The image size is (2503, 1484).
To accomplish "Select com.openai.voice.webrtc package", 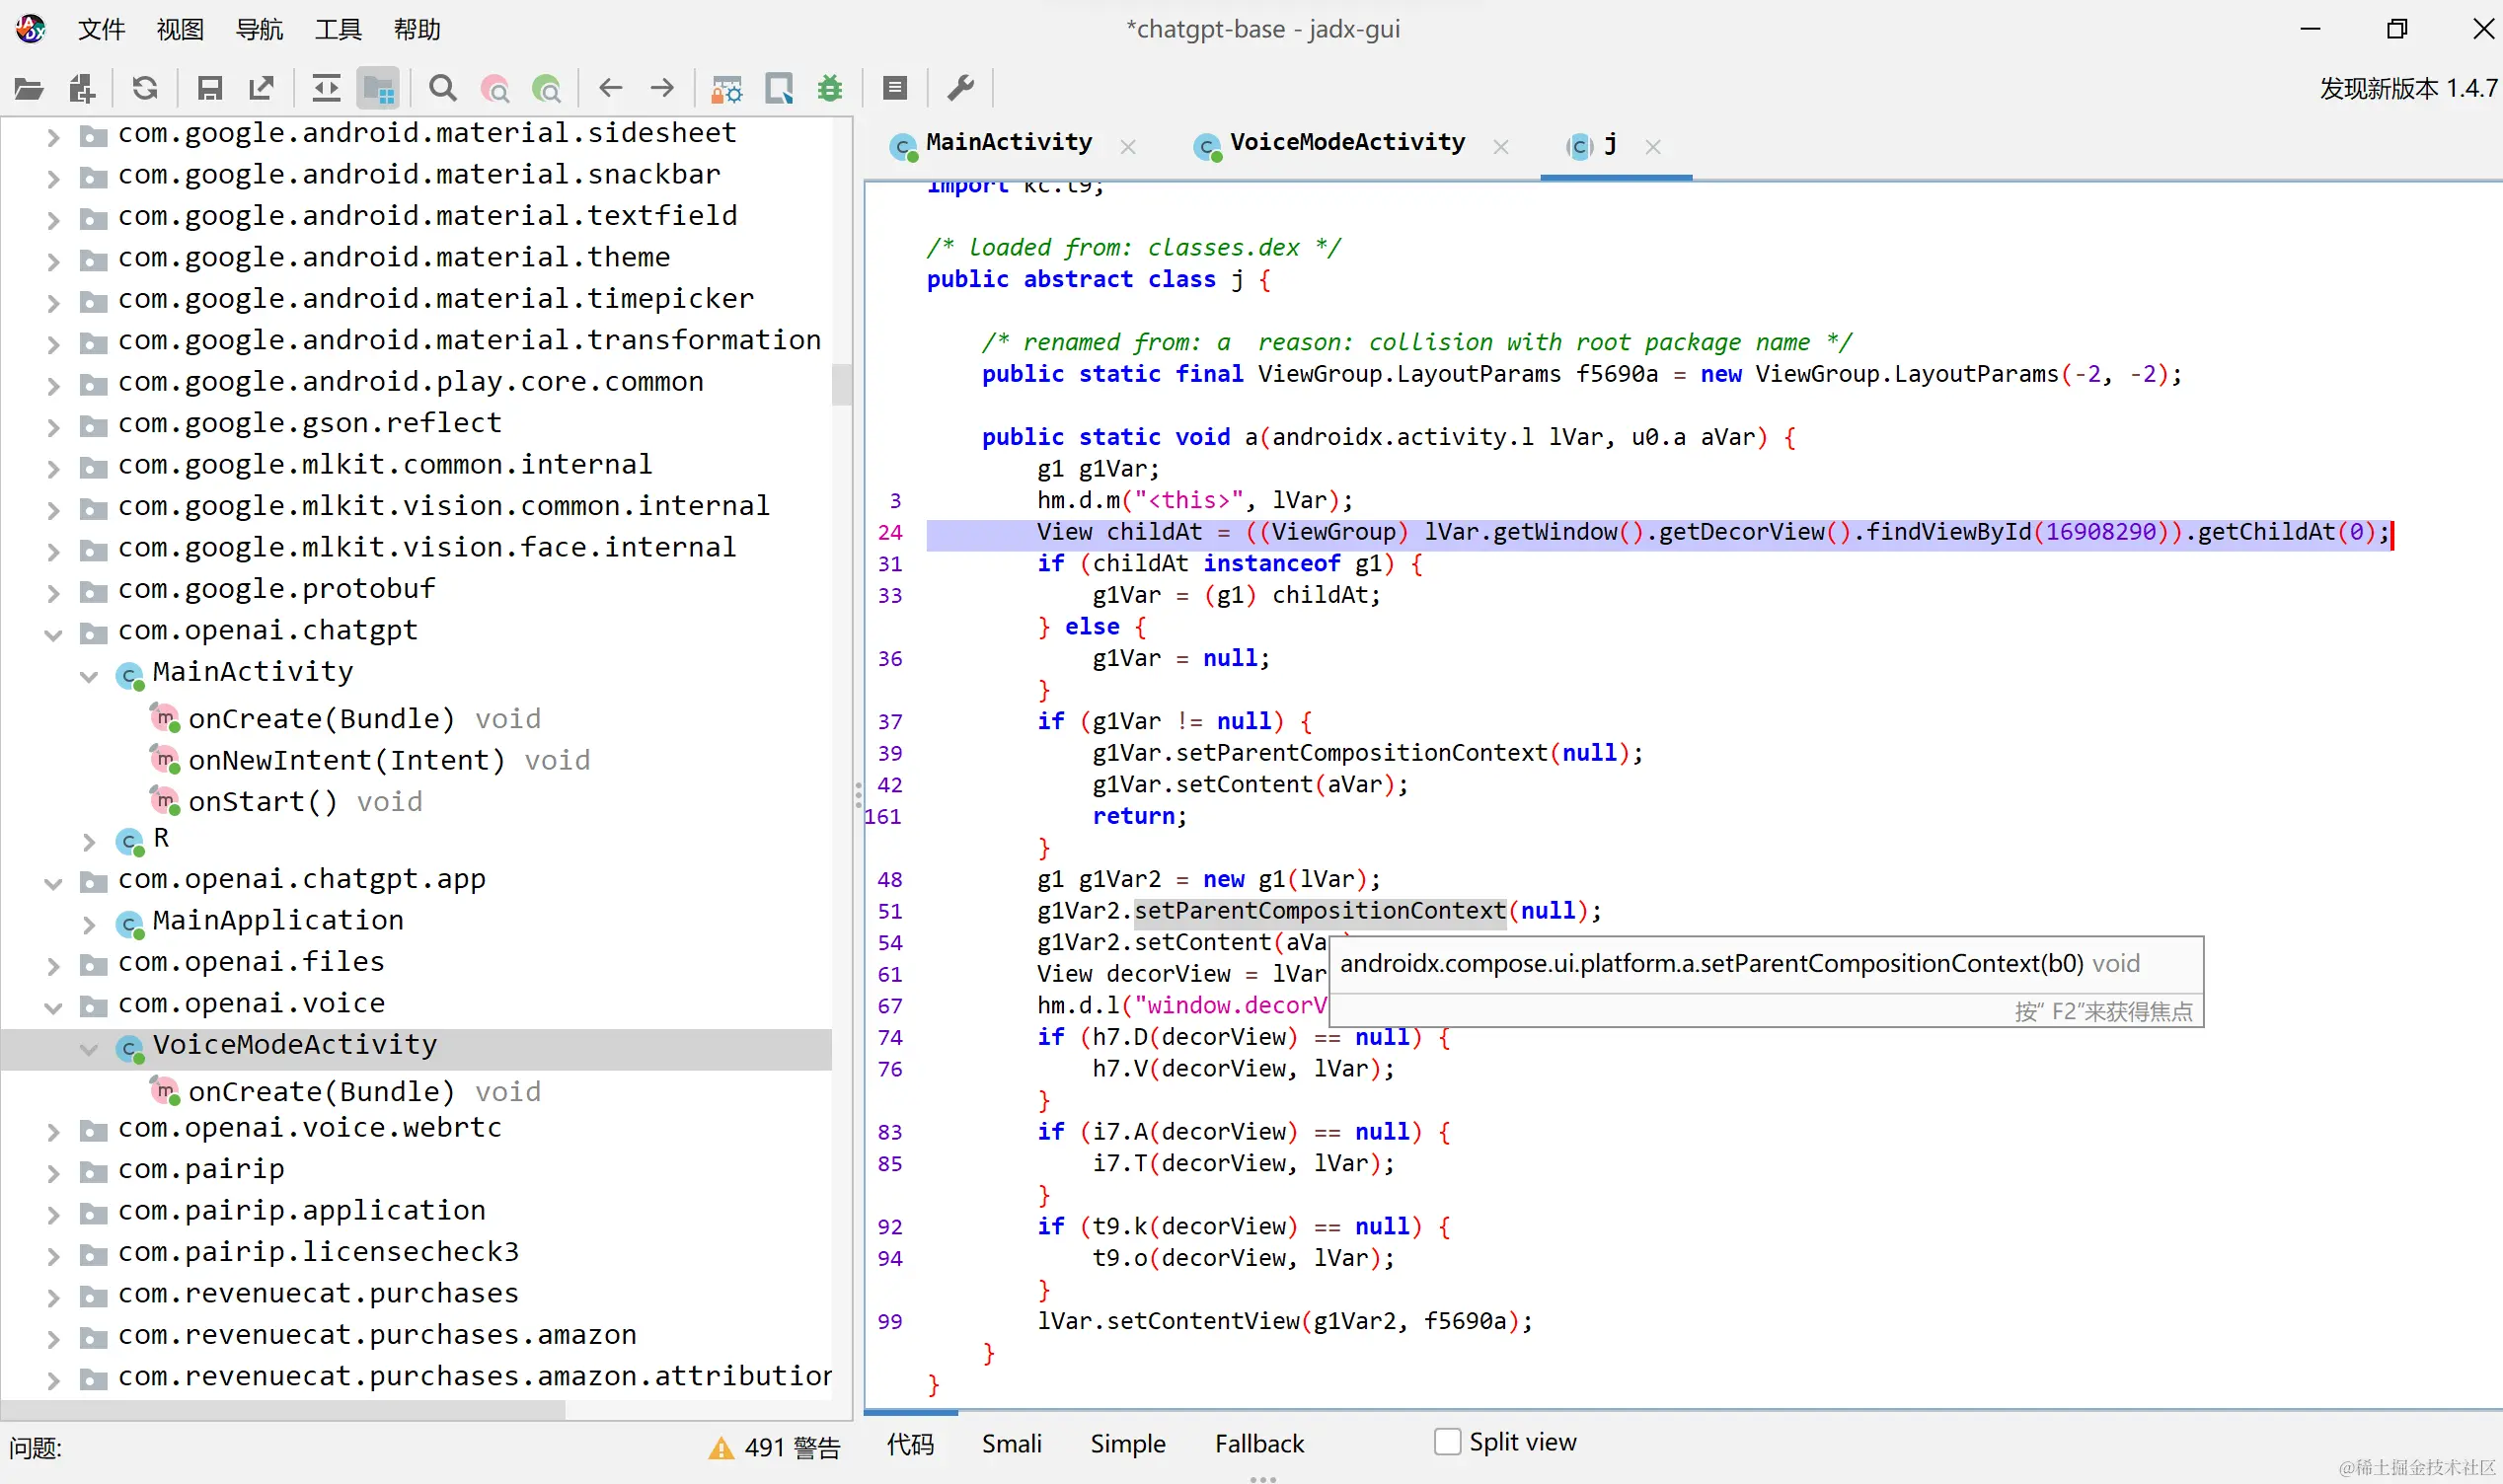I will (x=310, y=1128).
